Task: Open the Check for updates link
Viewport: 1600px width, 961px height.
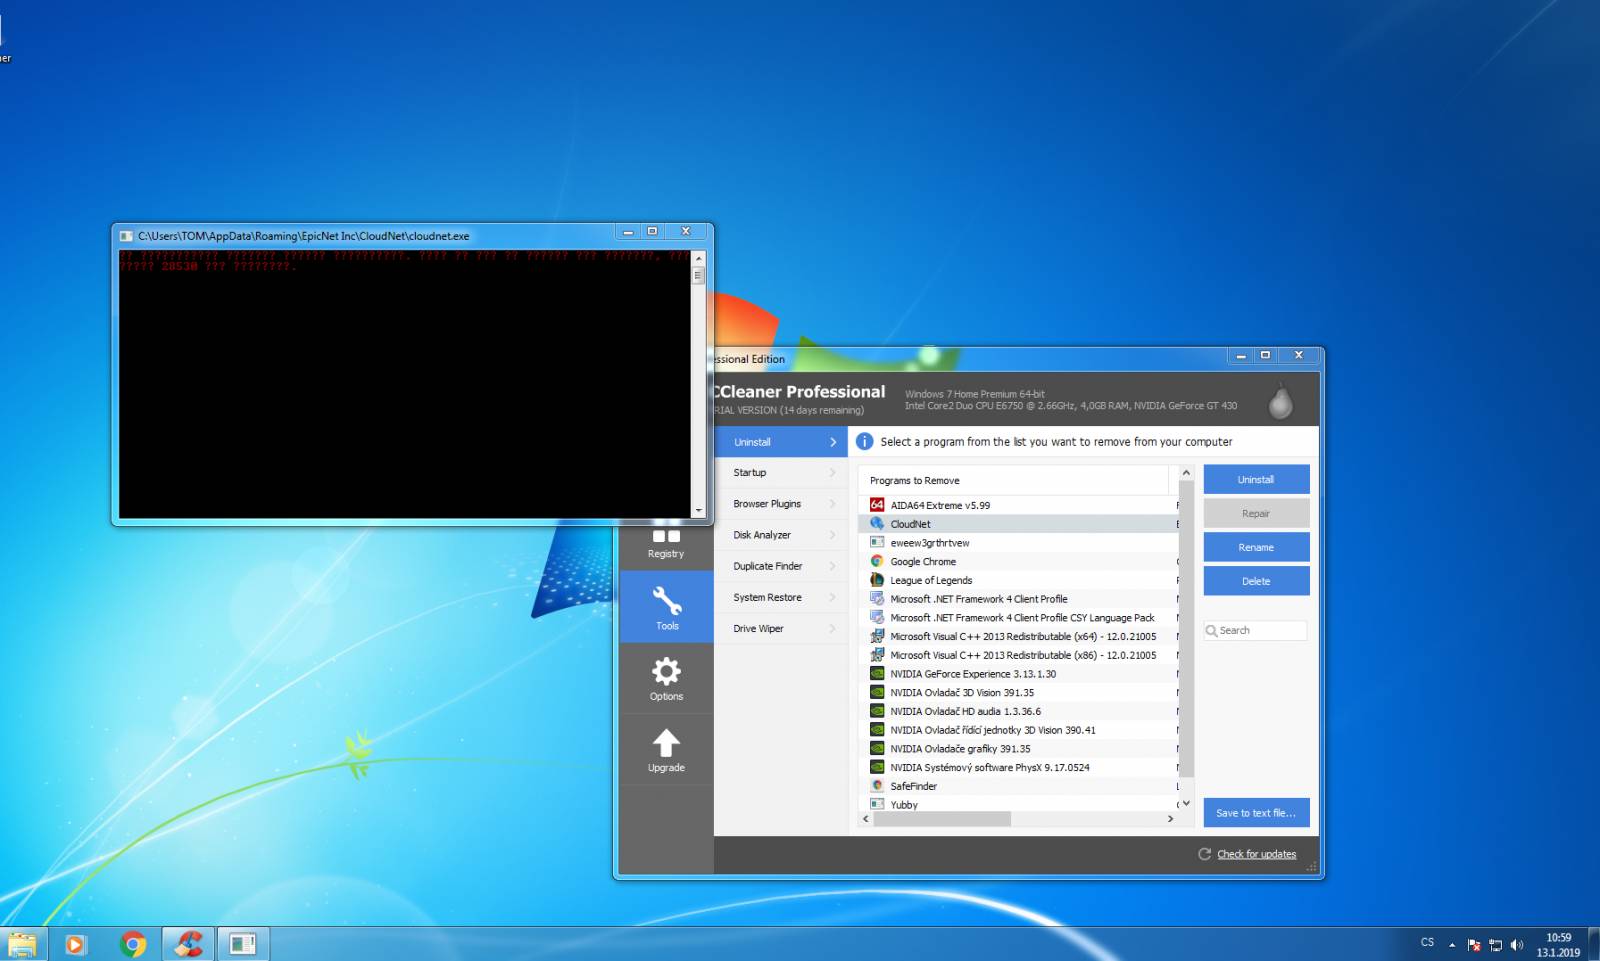Action: pos(1256,854)
